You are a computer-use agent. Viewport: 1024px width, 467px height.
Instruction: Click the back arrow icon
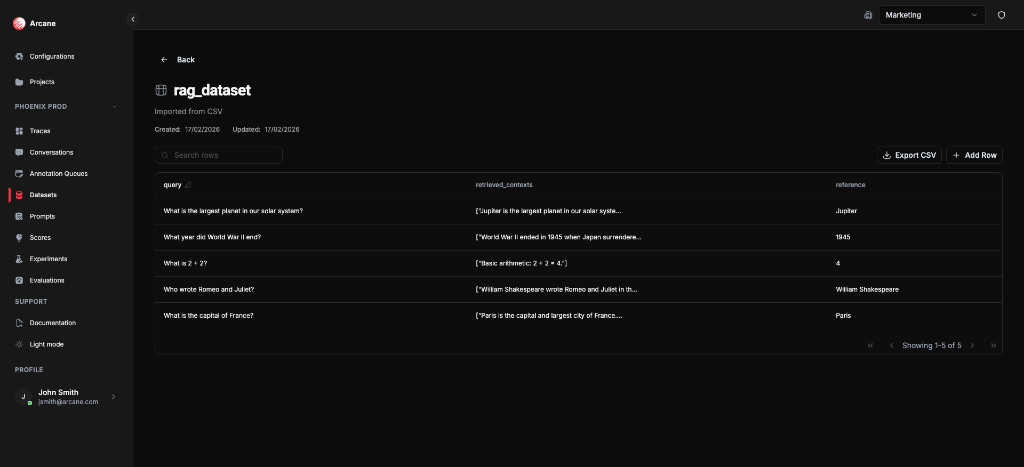click(x=164, y=59)
